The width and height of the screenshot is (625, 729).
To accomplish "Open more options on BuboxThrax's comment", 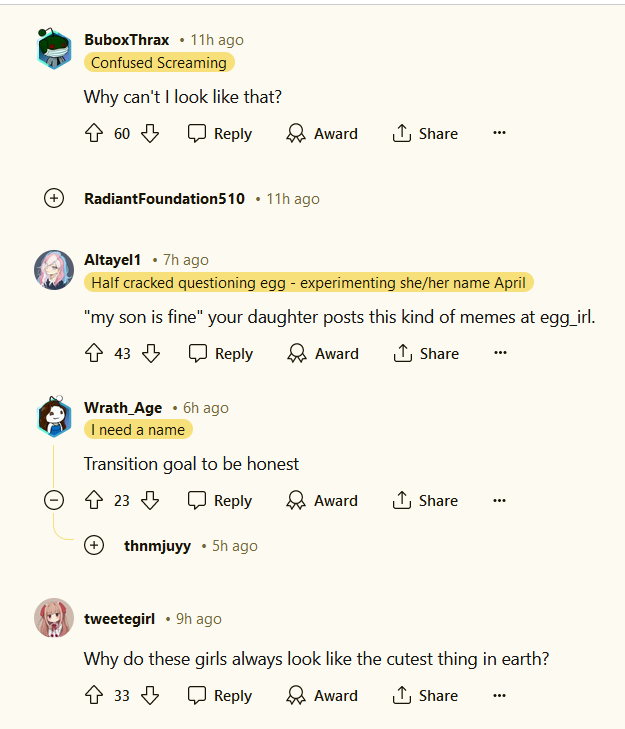I will coord(500,134).
